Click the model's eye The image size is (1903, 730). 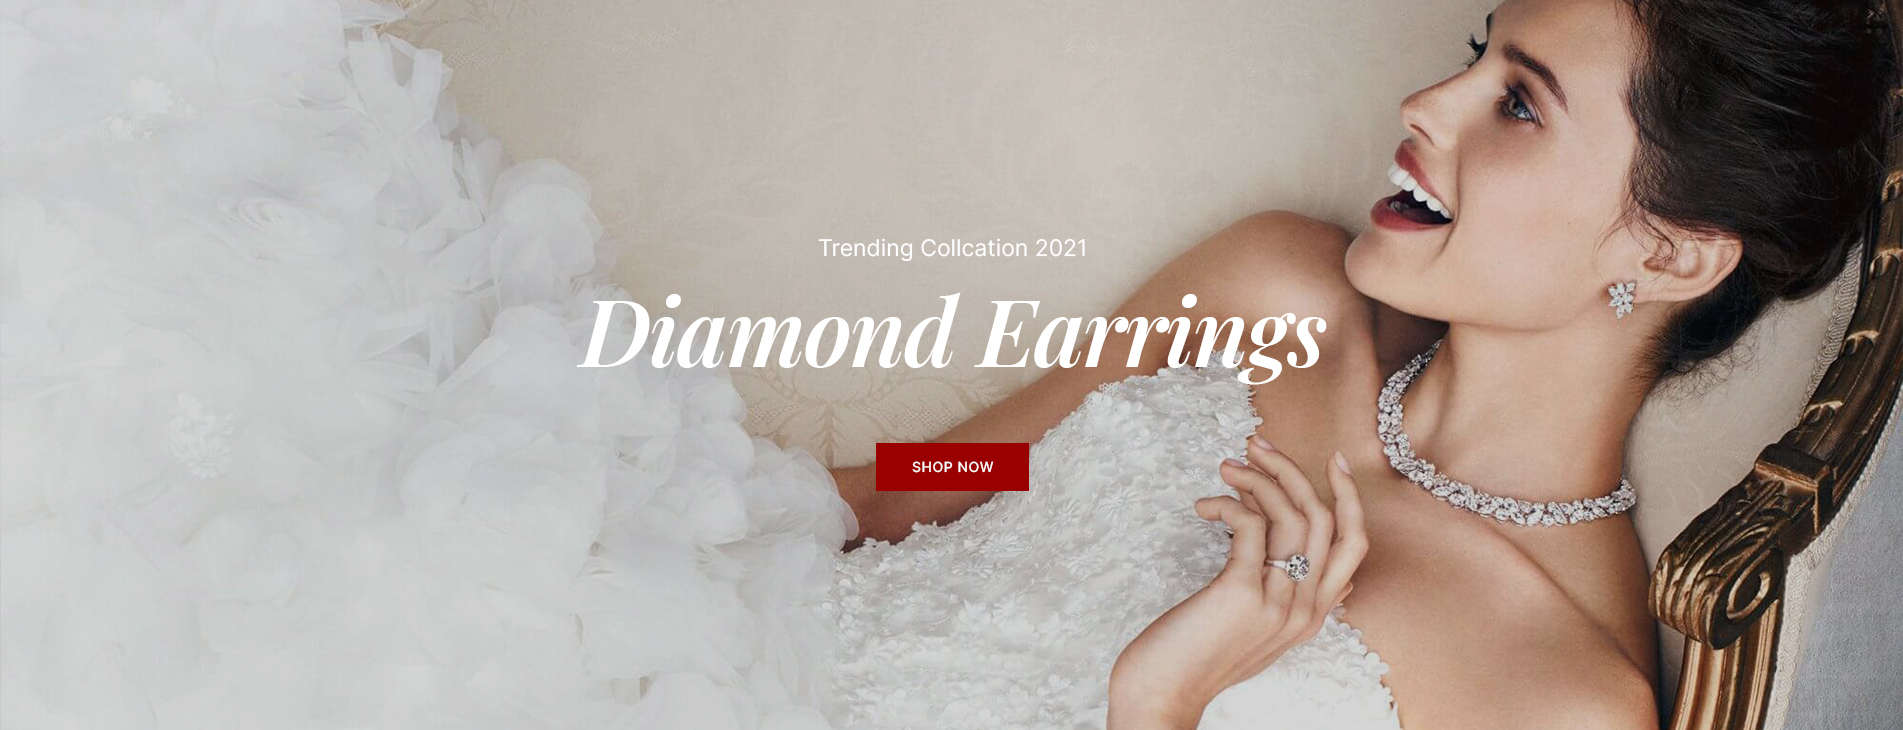1518,104
